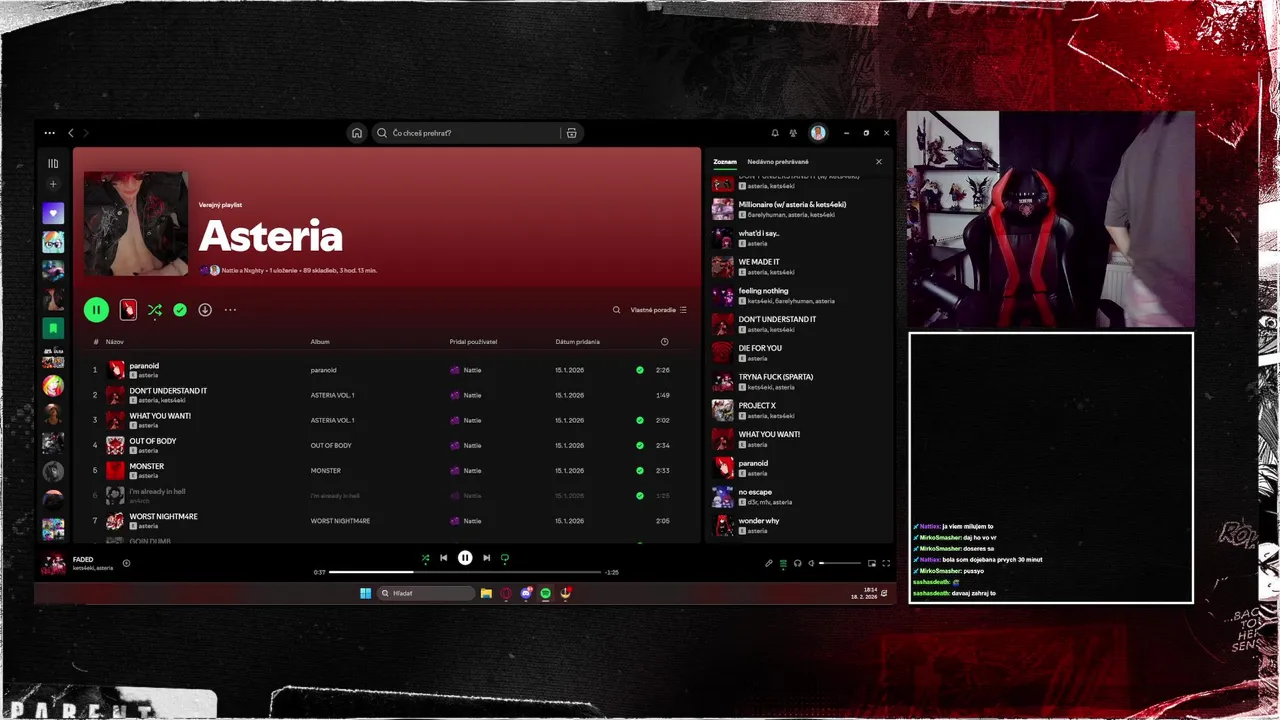Open the user profile avatar menu
Image resolution: width=1280 pixels, height=720 pixels.
[818, 133]
